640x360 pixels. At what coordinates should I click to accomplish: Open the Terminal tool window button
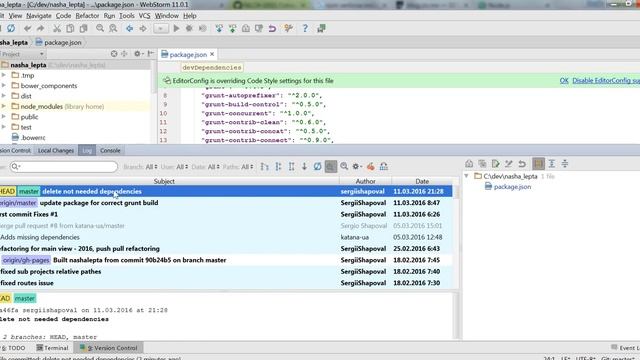coord(52,348)
